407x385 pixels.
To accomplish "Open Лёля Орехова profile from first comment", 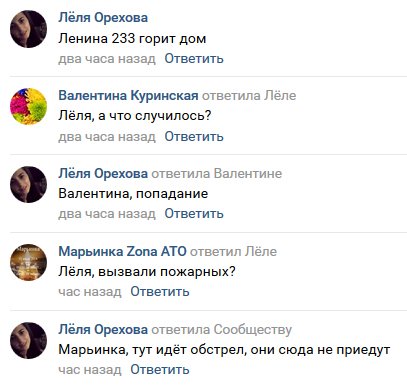I will (x=103, y=18).
